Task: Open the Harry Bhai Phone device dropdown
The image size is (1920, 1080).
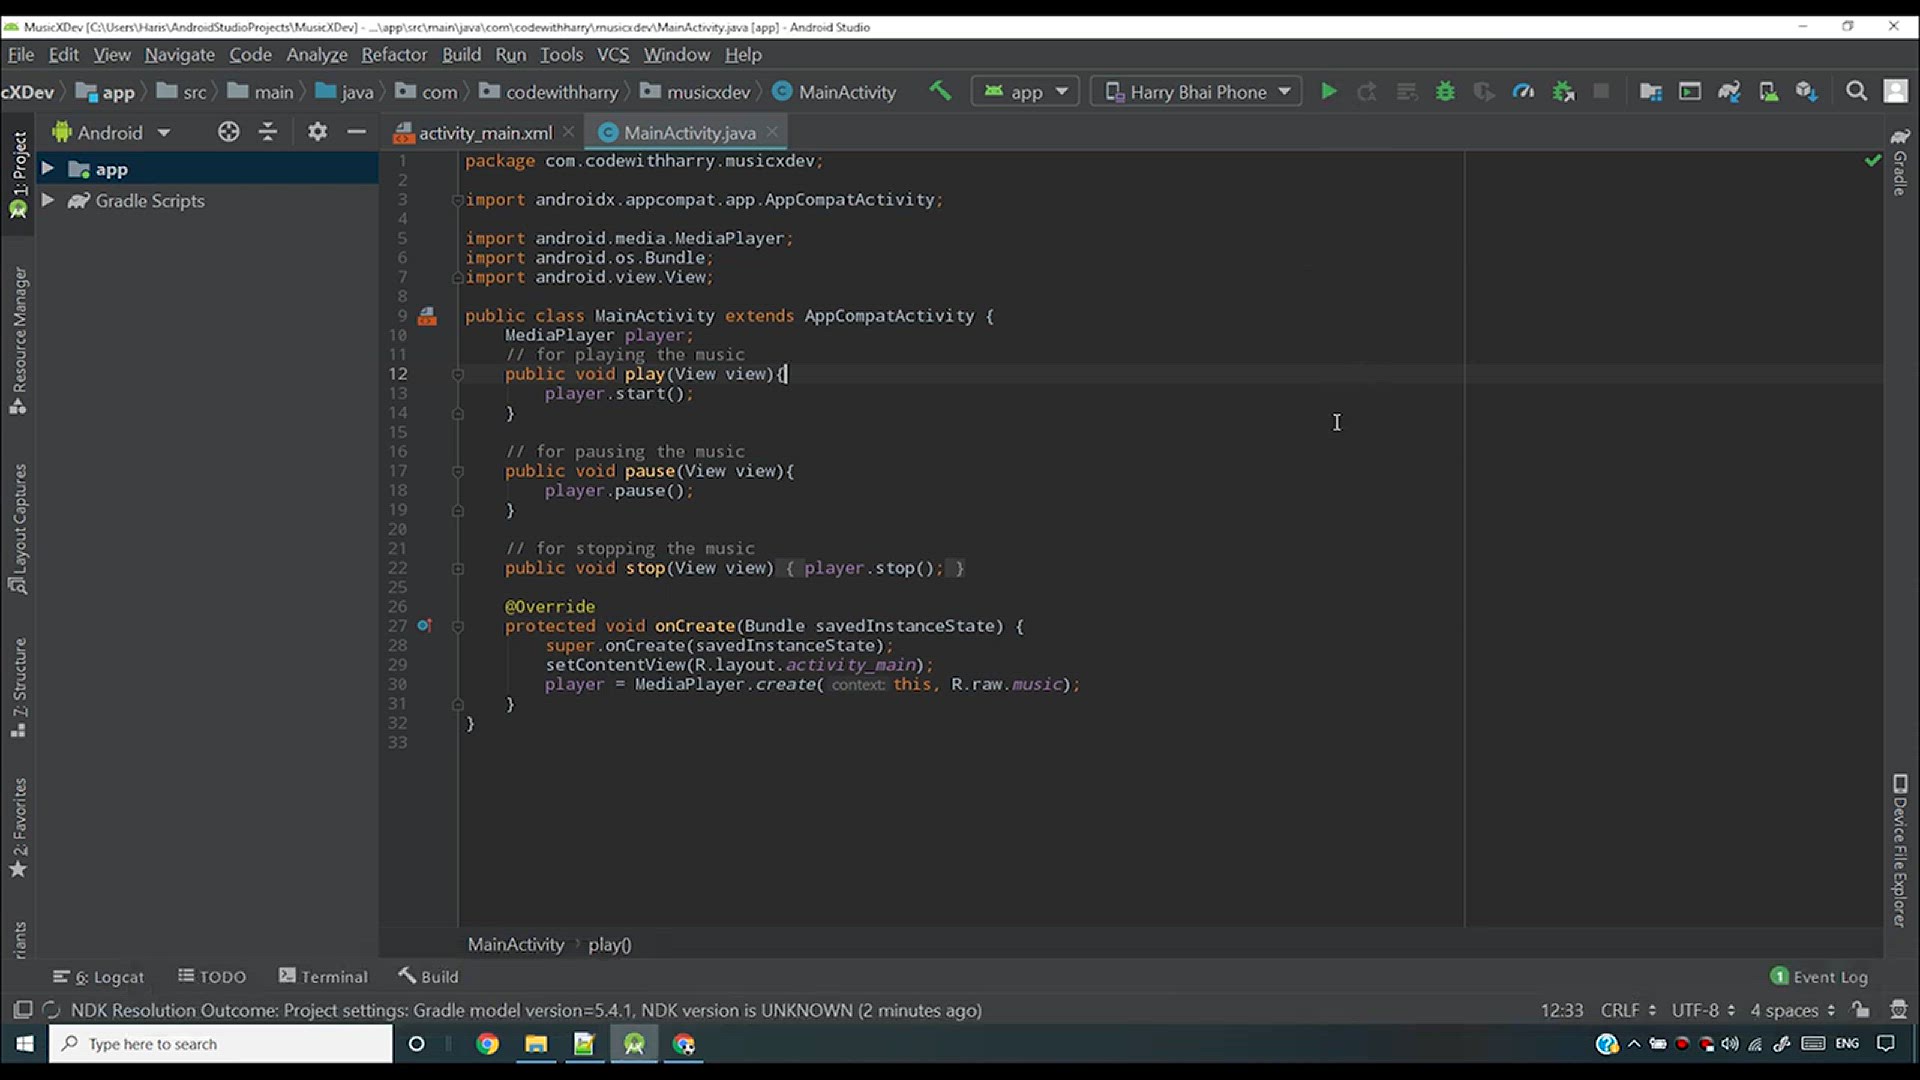Action: pos(1197,92)
